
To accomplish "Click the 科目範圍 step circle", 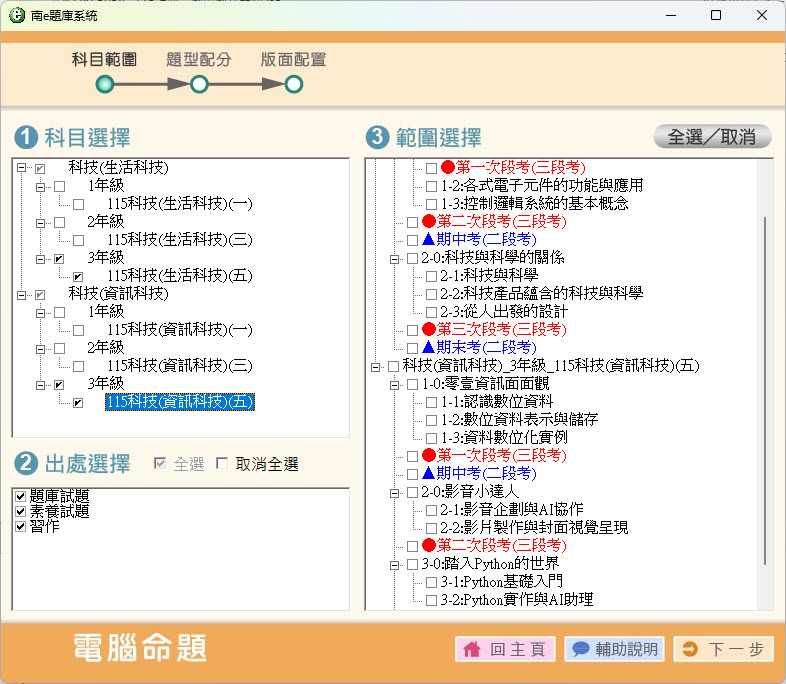I will (105, 84).
